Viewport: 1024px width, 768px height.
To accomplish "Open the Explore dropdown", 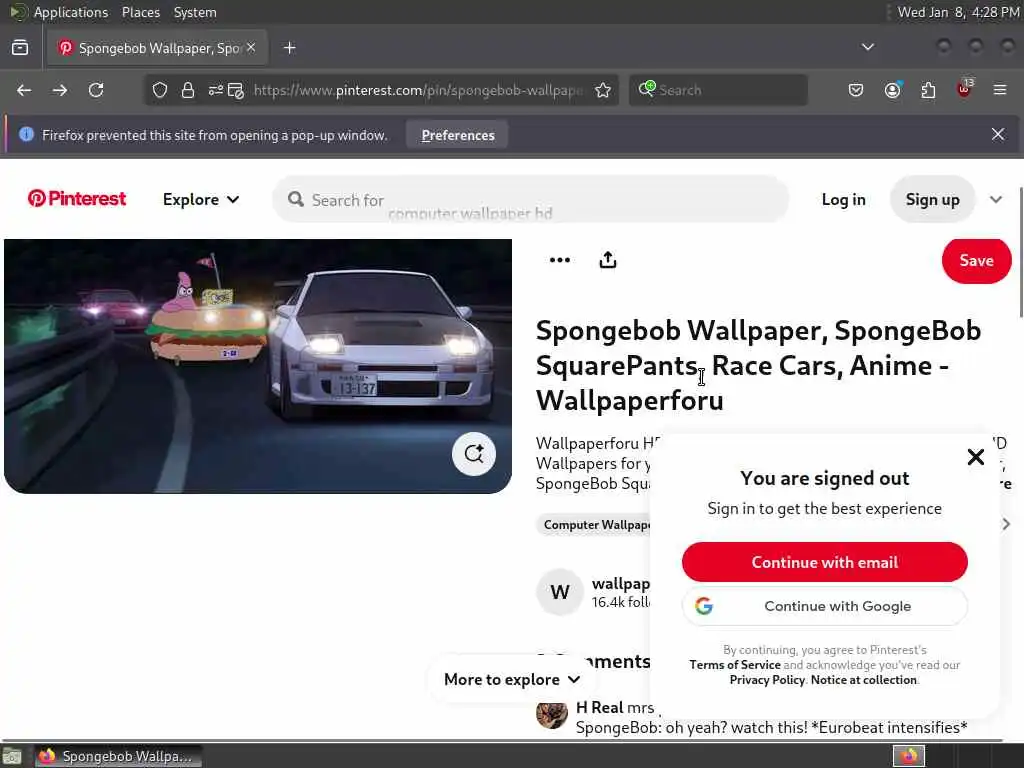I will coord(200,199).
